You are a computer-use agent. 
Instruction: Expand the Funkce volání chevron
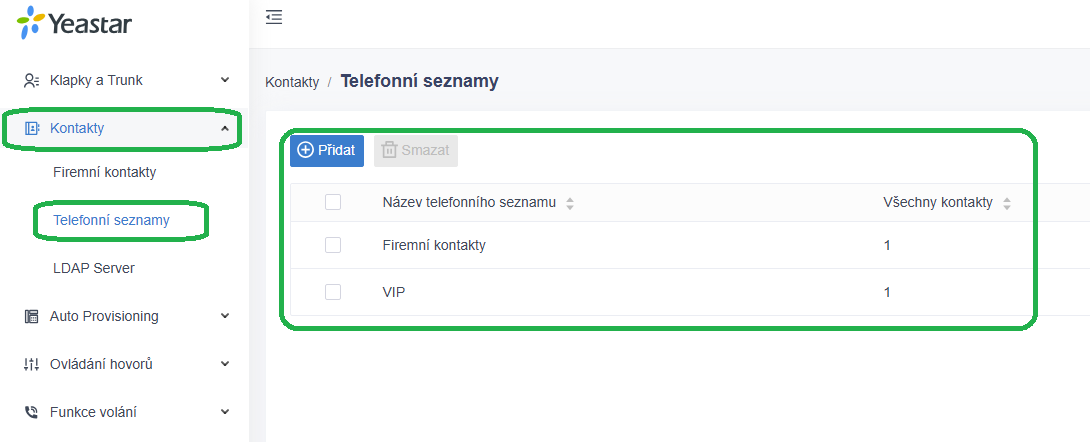click(225, 411)
